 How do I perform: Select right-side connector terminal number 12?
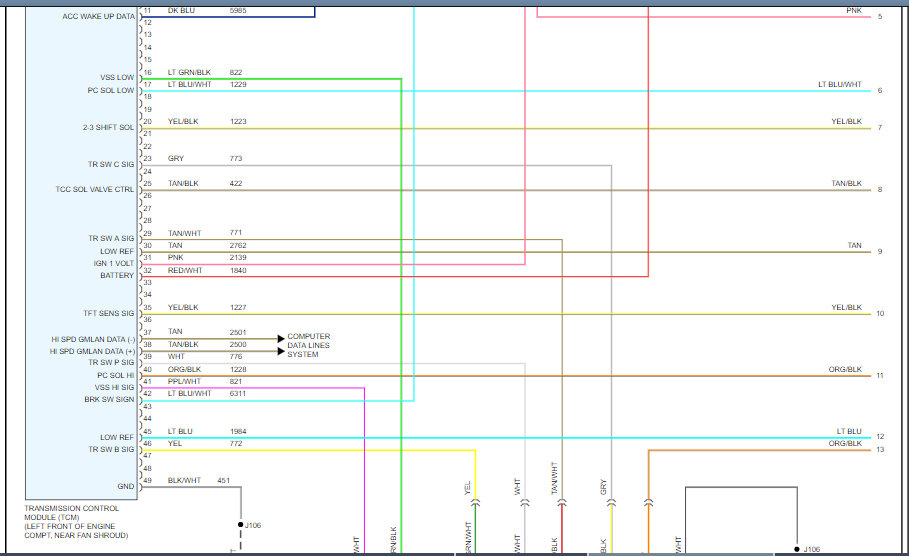click(880, 437)
